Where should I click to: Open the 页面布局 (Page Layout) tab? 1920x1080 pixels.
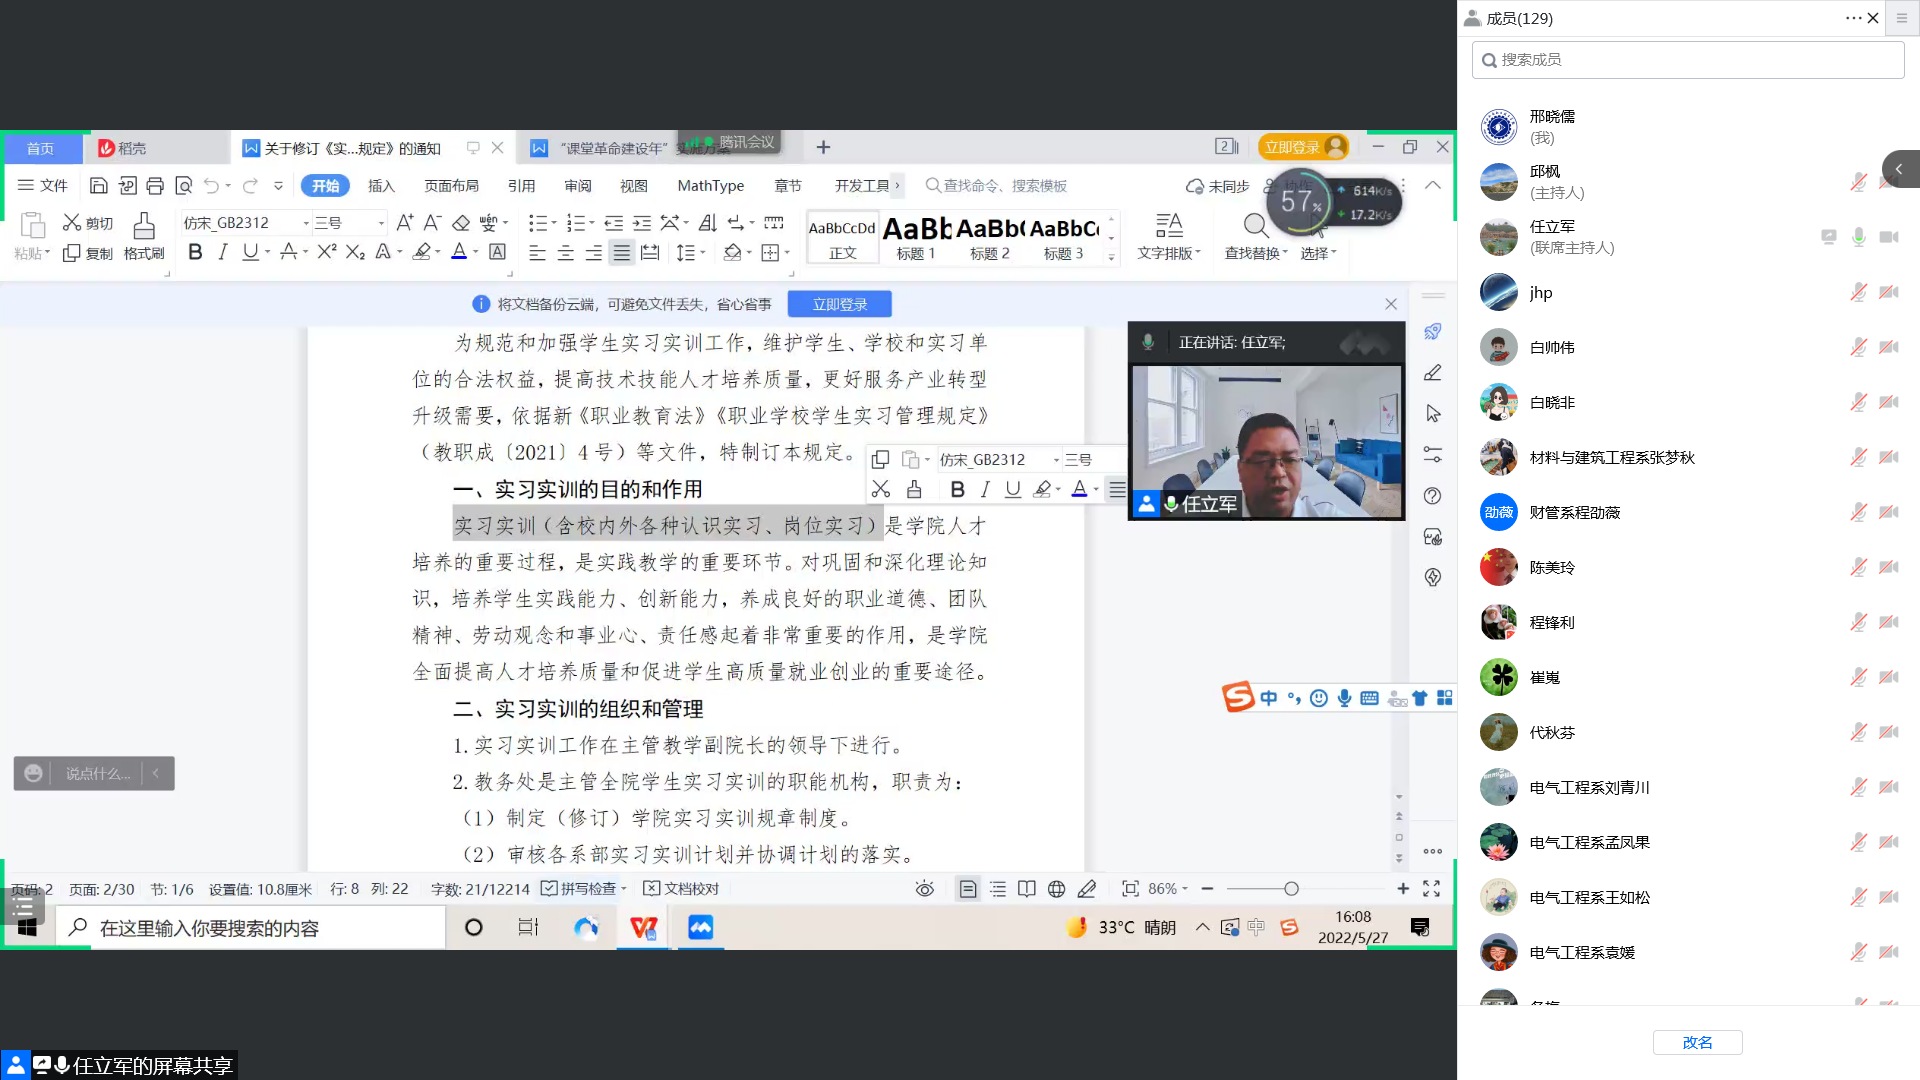click(x=451, y=186)
